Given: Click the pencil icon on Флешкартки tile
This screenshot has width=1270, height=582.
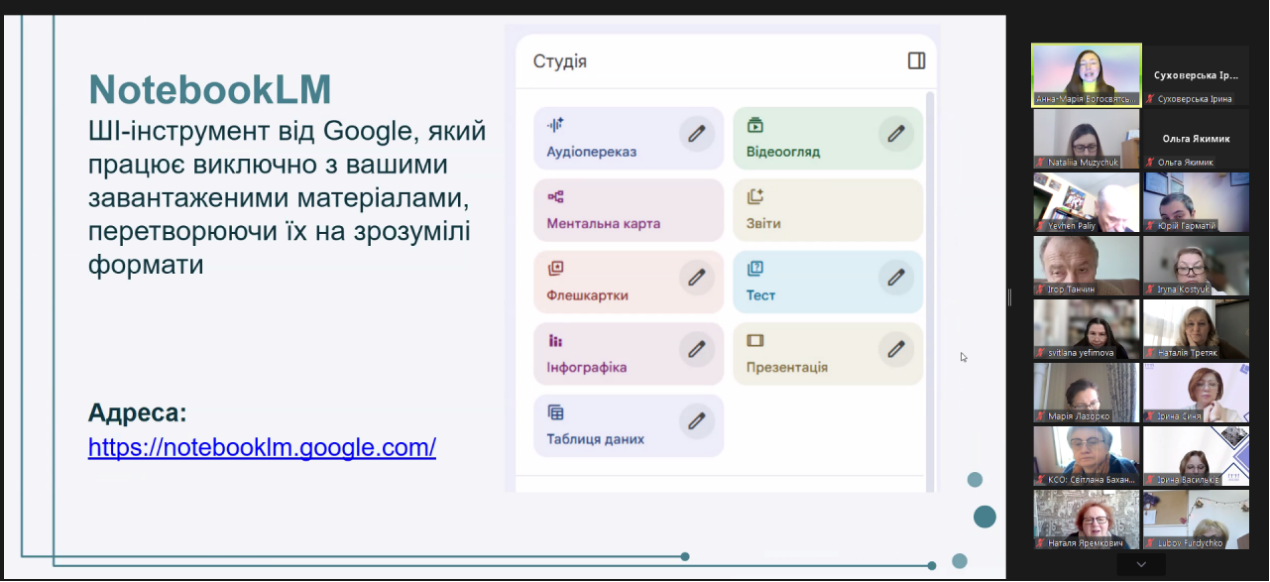Looking at the screenshot, I should tap(697, 277).
